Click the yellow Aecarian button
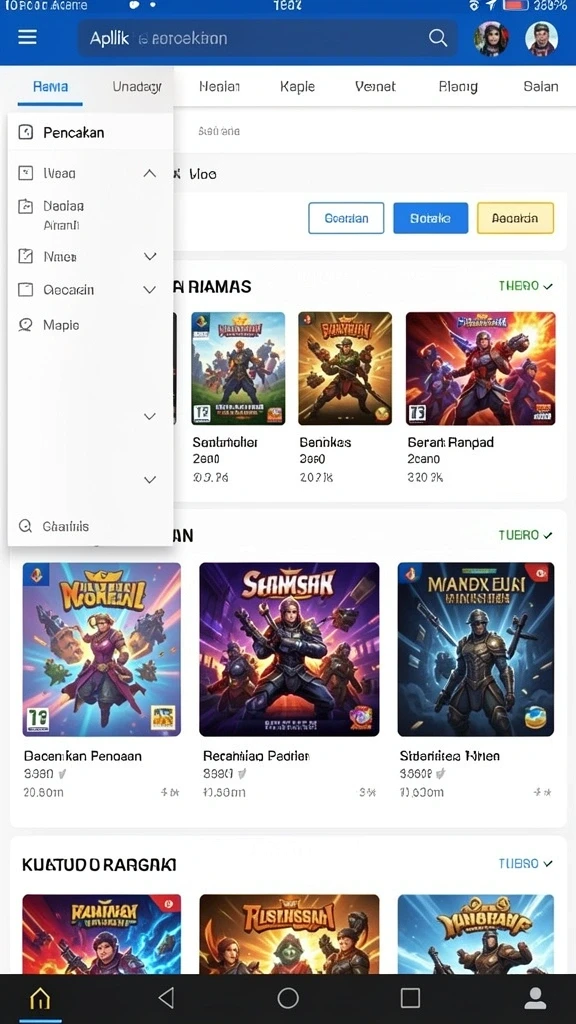 (x=515, y=218)
